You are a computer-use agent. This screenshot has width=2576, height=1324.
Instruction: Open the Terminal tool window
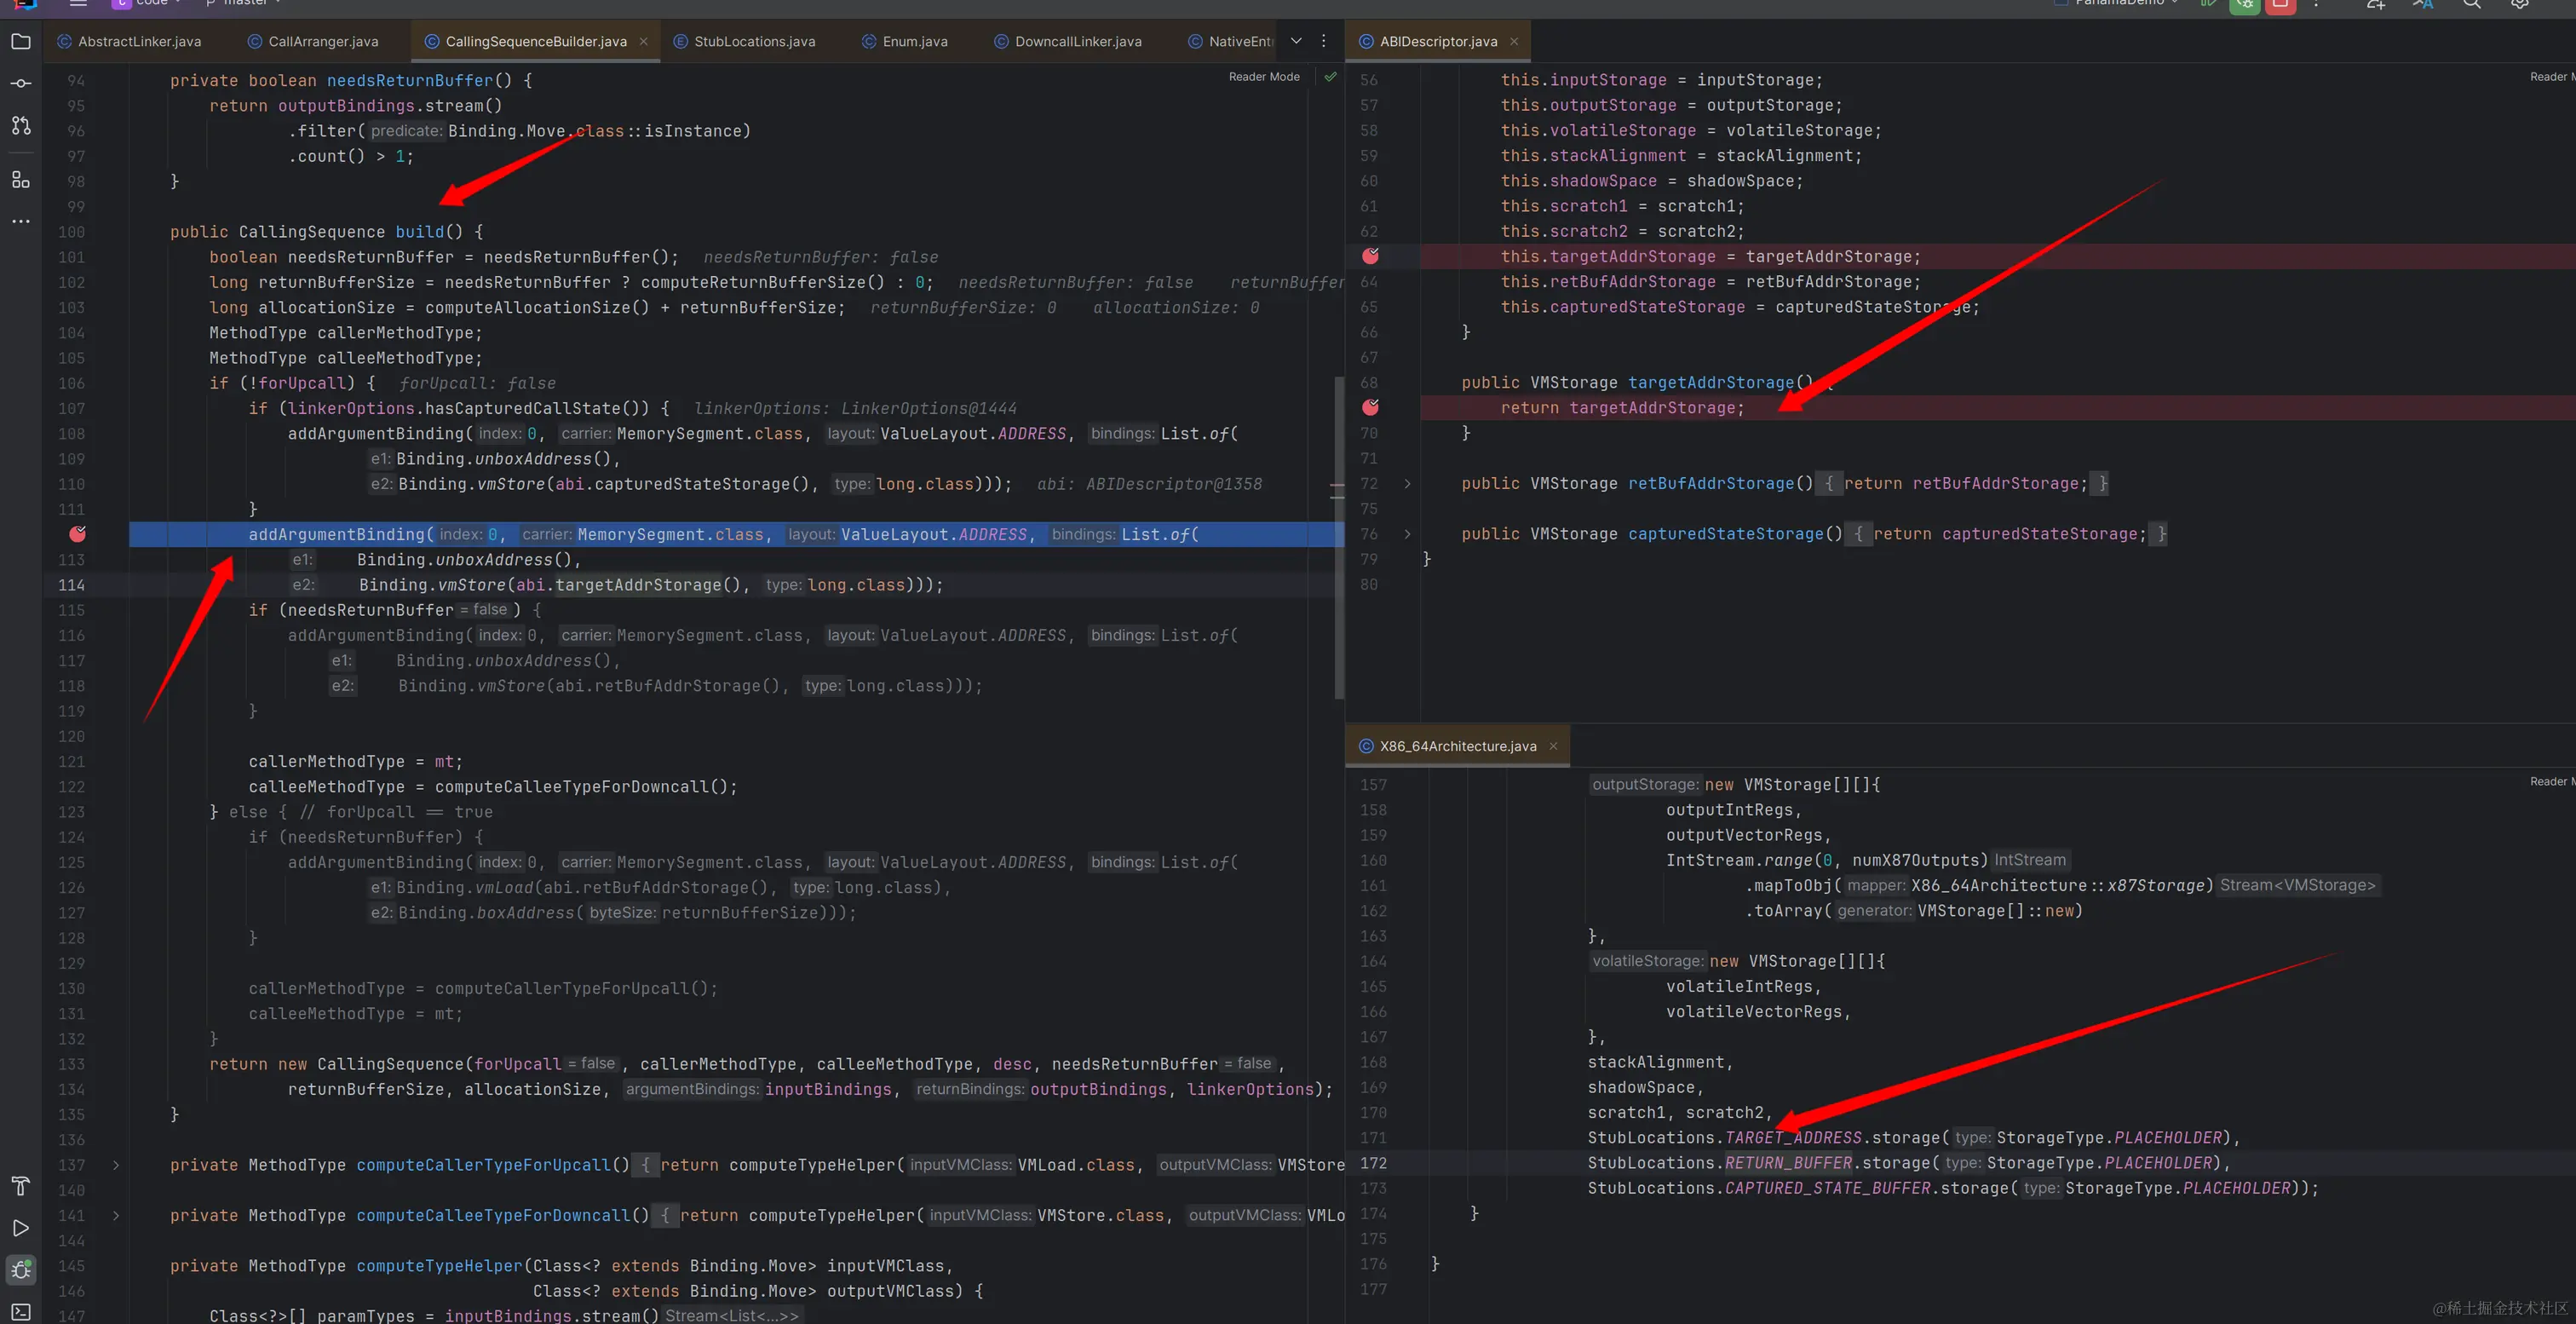pyautogui.click(x=21, y=1311)
